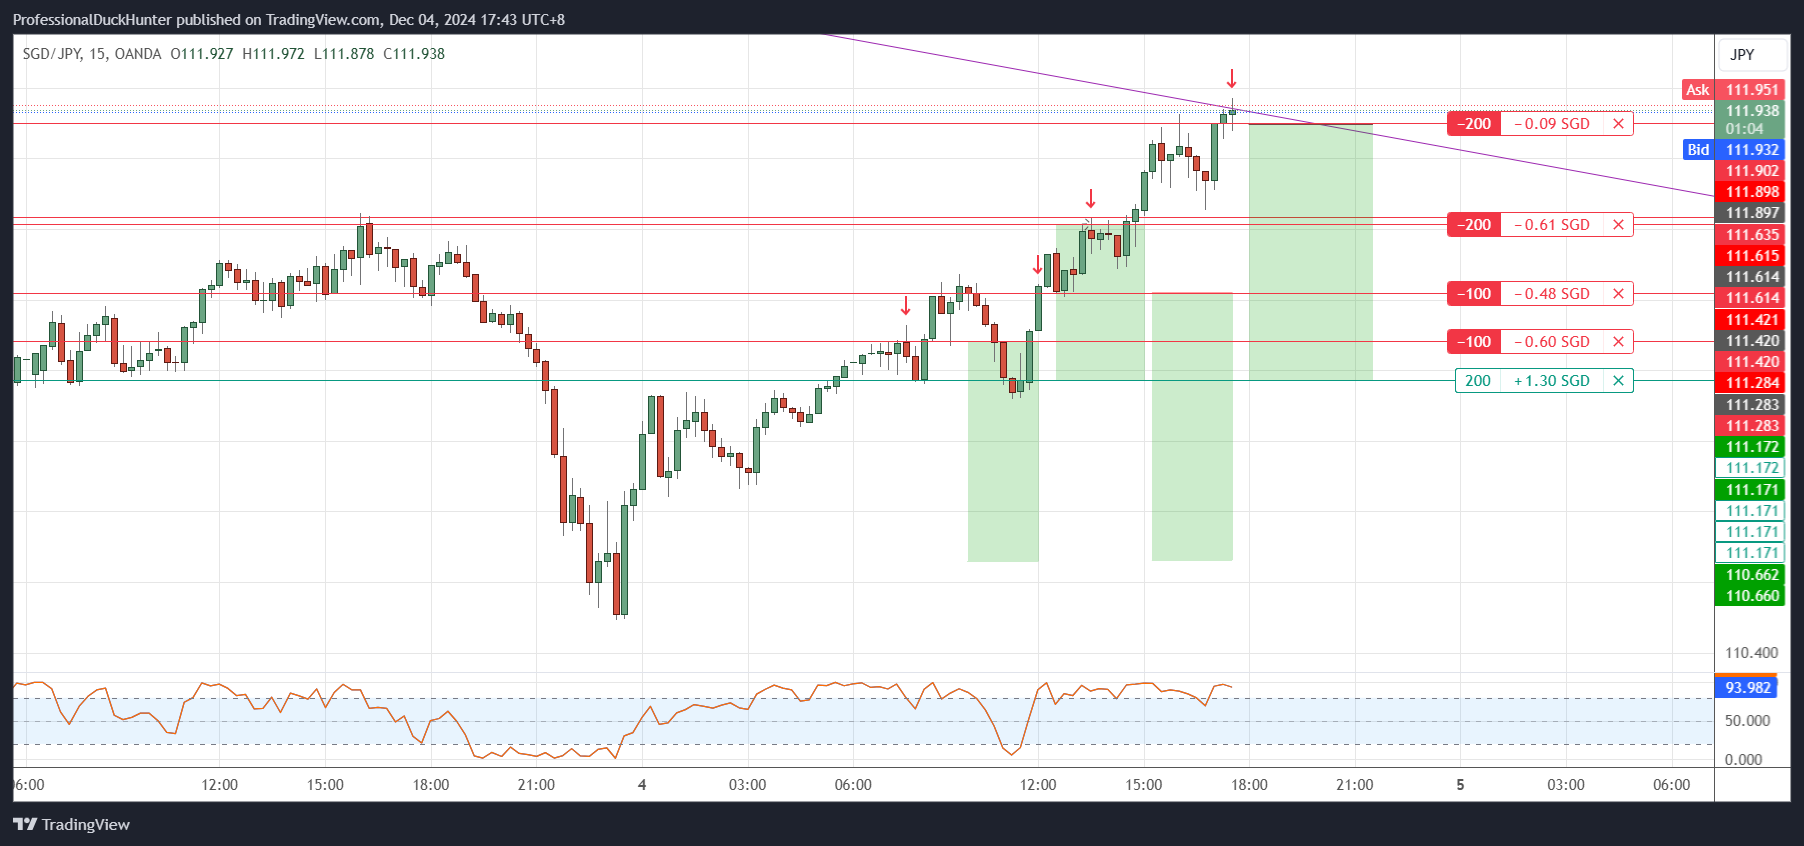This screenshot has width=1804, height=846.
Task: Click the green 110.660 price label
Action: click(x=1752, y=596)
